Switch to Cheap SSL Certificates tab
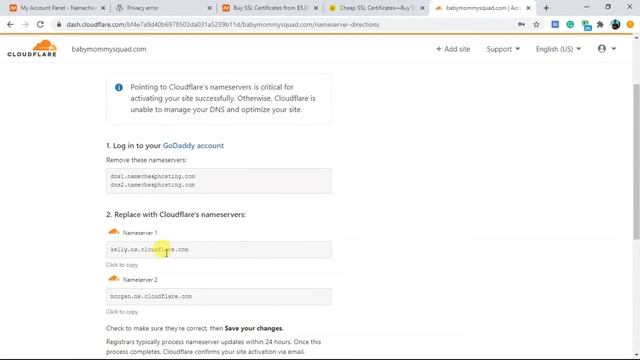Viewport: 640px width, 360px height. coord(376,8)
